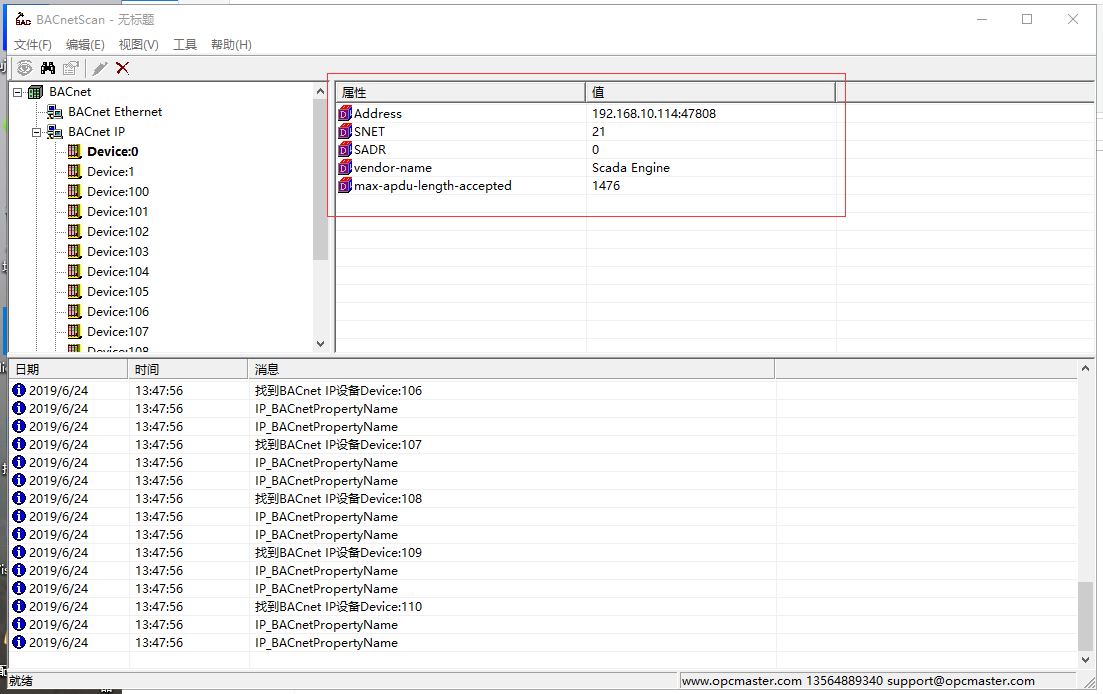Click the value Scada Engine
Screen dimensions: 1103x694
(x=631, y=167)
